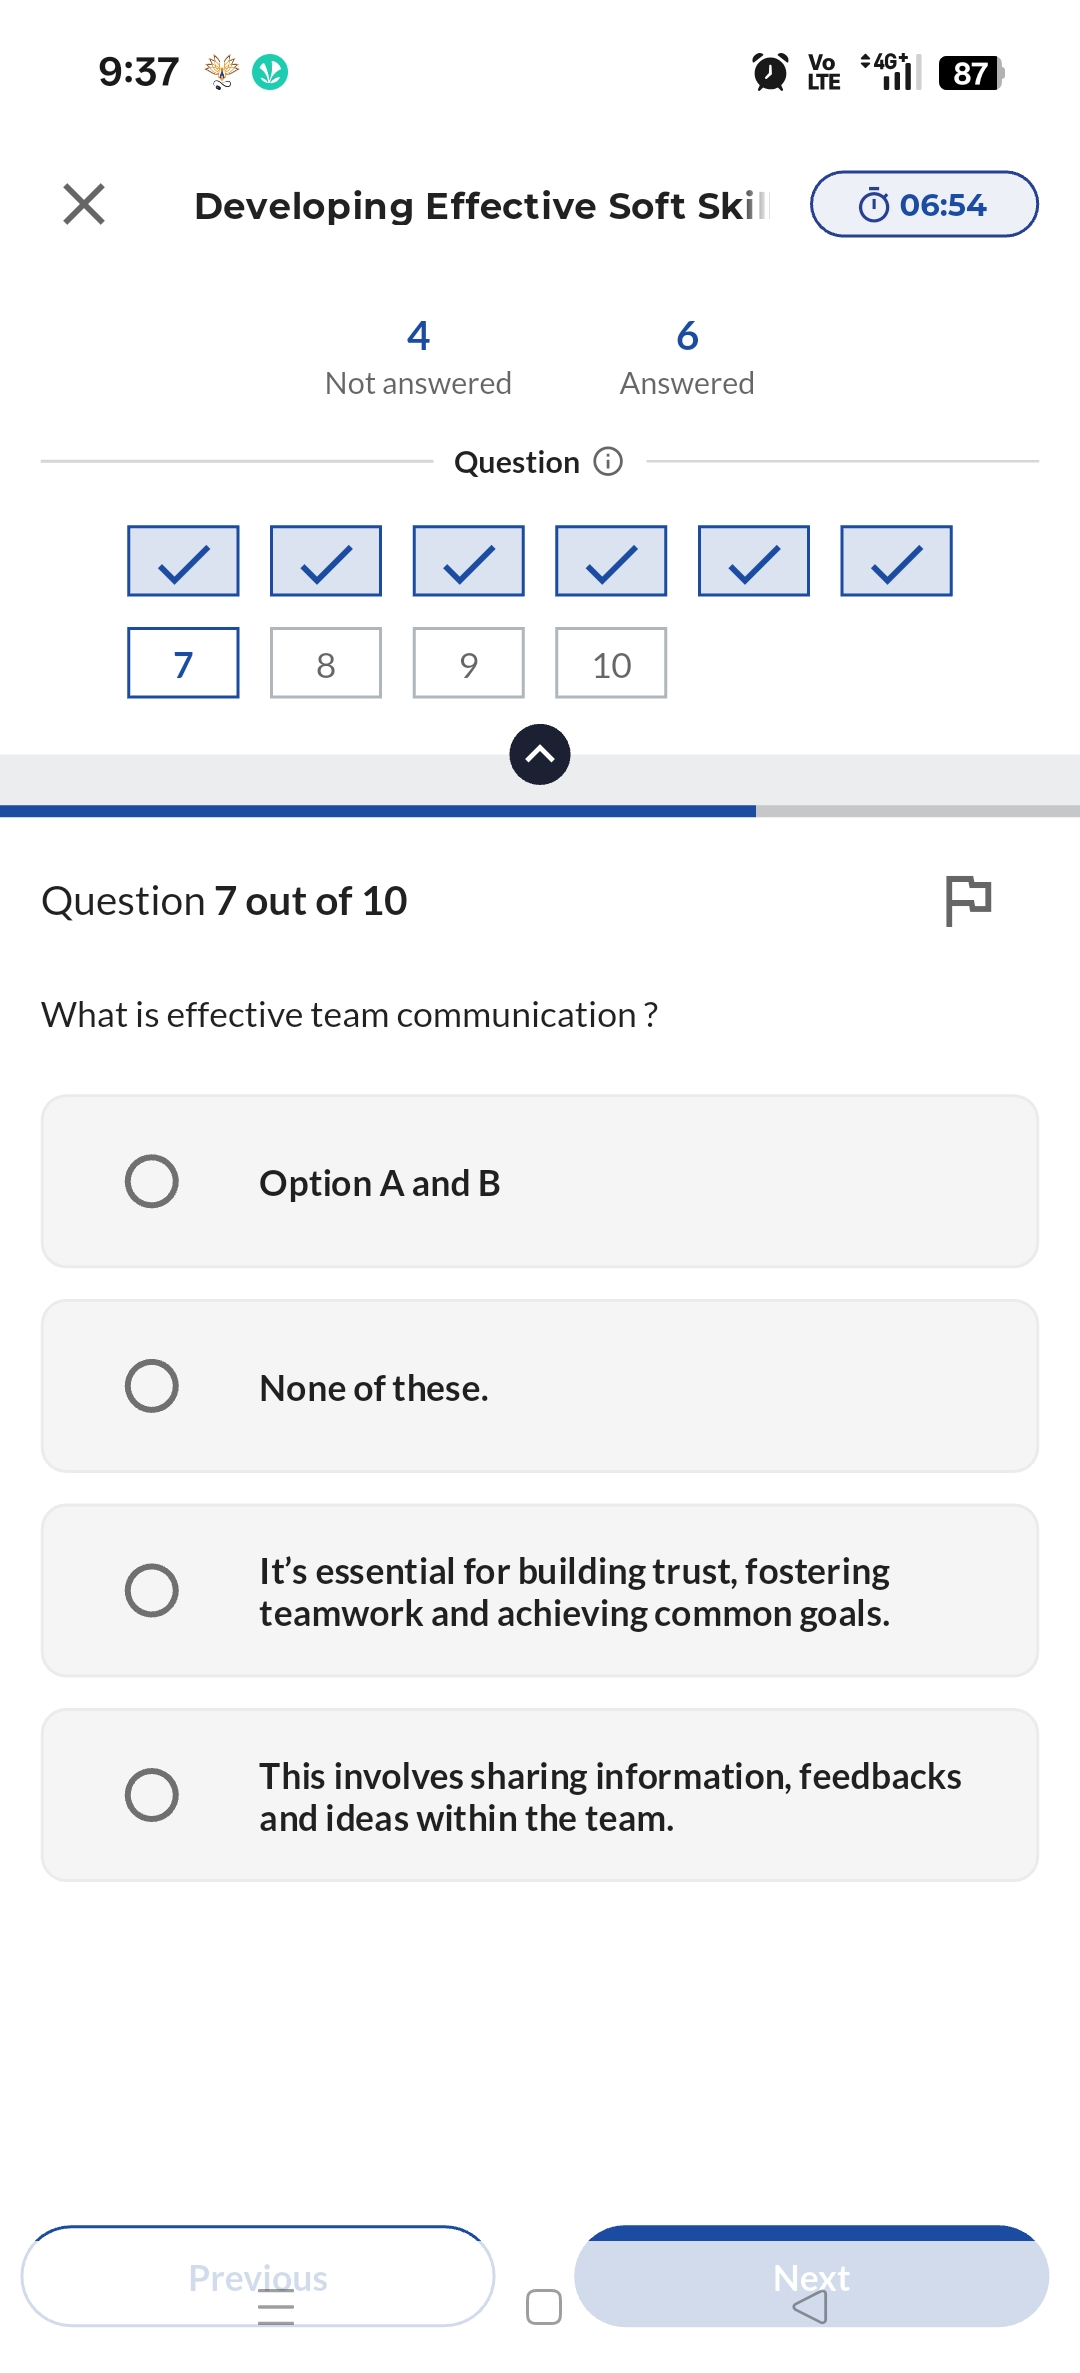
Task: Jump to question 8
Action: tap(326, 663)
